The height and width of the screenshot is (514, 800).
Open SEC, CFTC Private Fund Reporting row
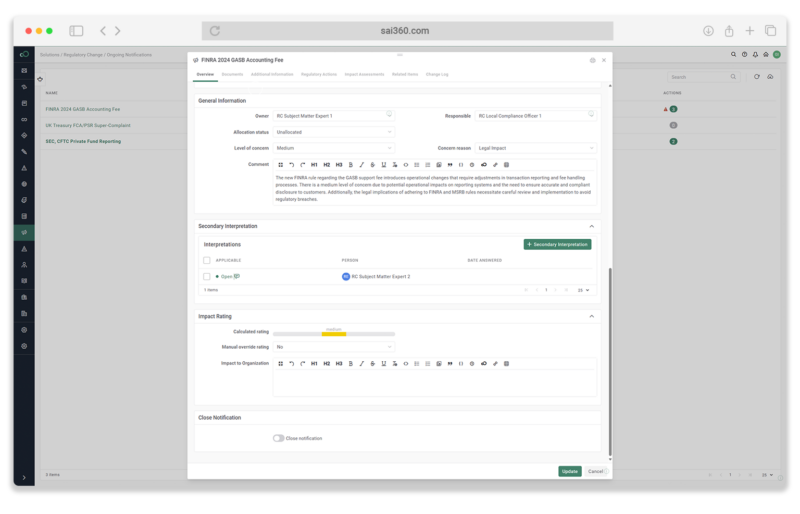click(83, 141)
